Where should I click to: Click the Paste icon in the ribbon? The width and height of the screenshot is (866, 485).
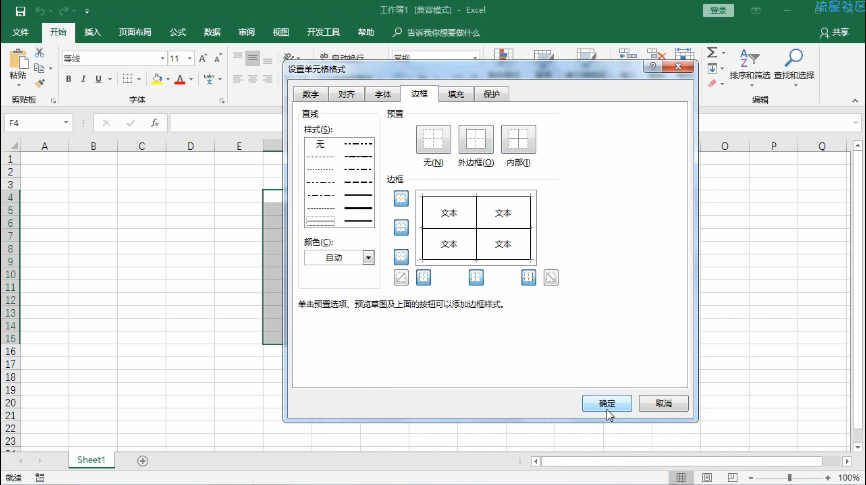(x=18, y=60)
